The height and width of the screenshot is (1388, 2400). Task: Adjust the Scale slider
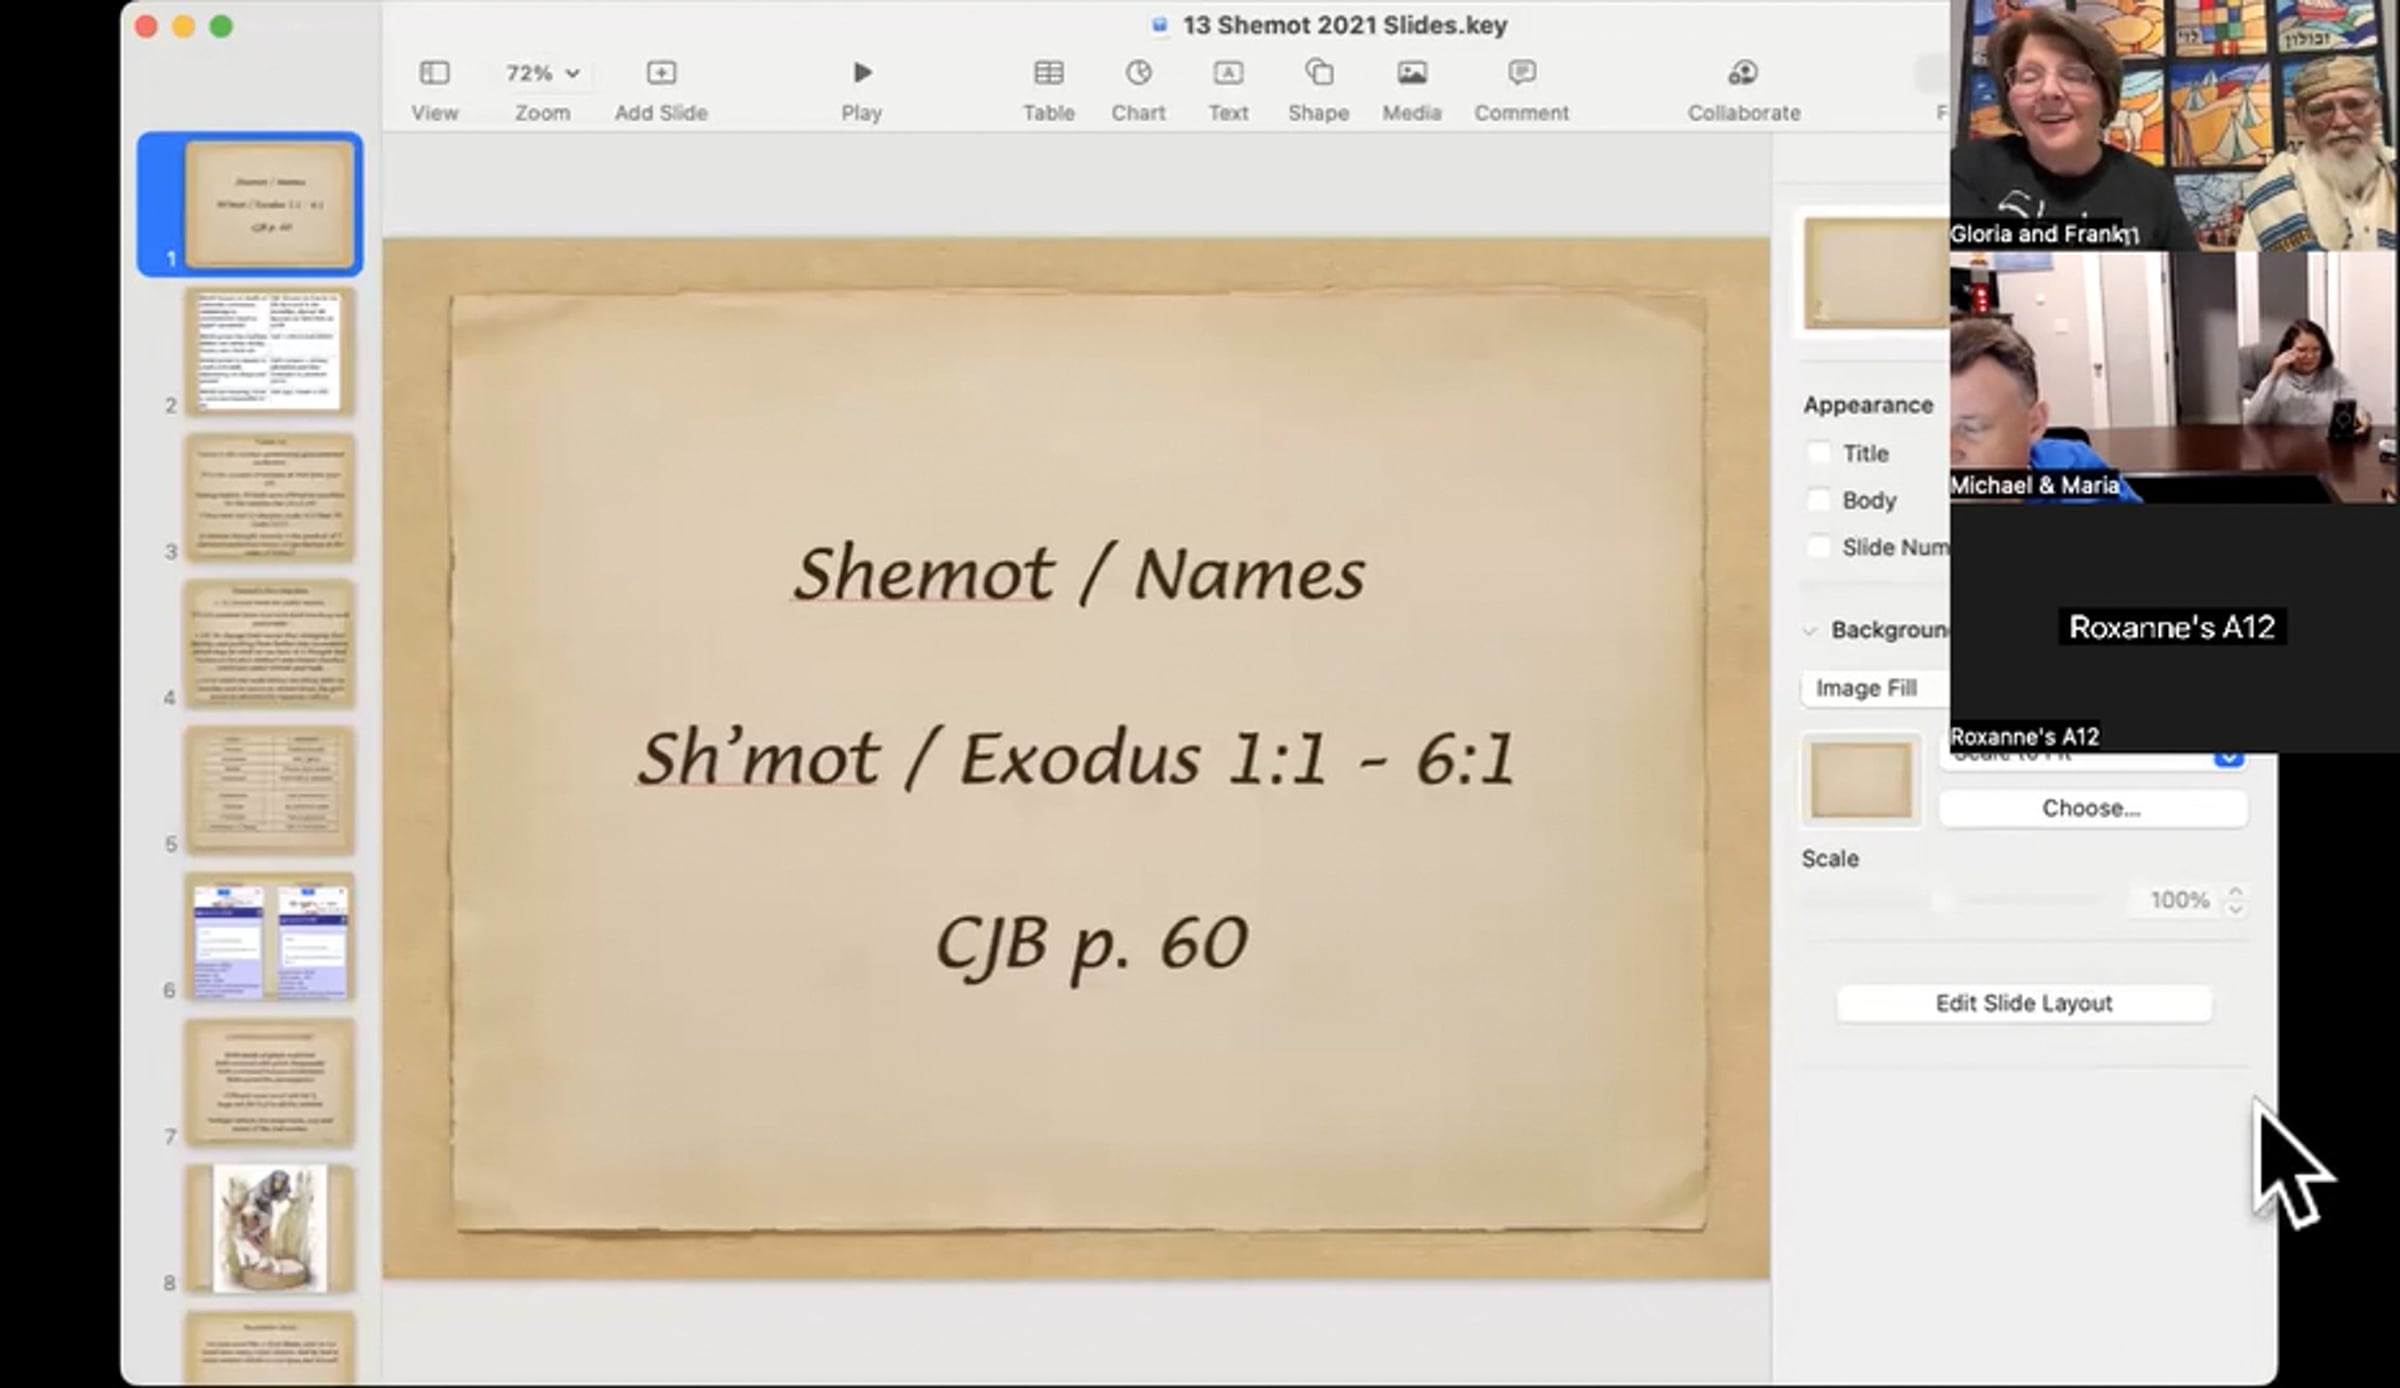tap(1942, 901)
